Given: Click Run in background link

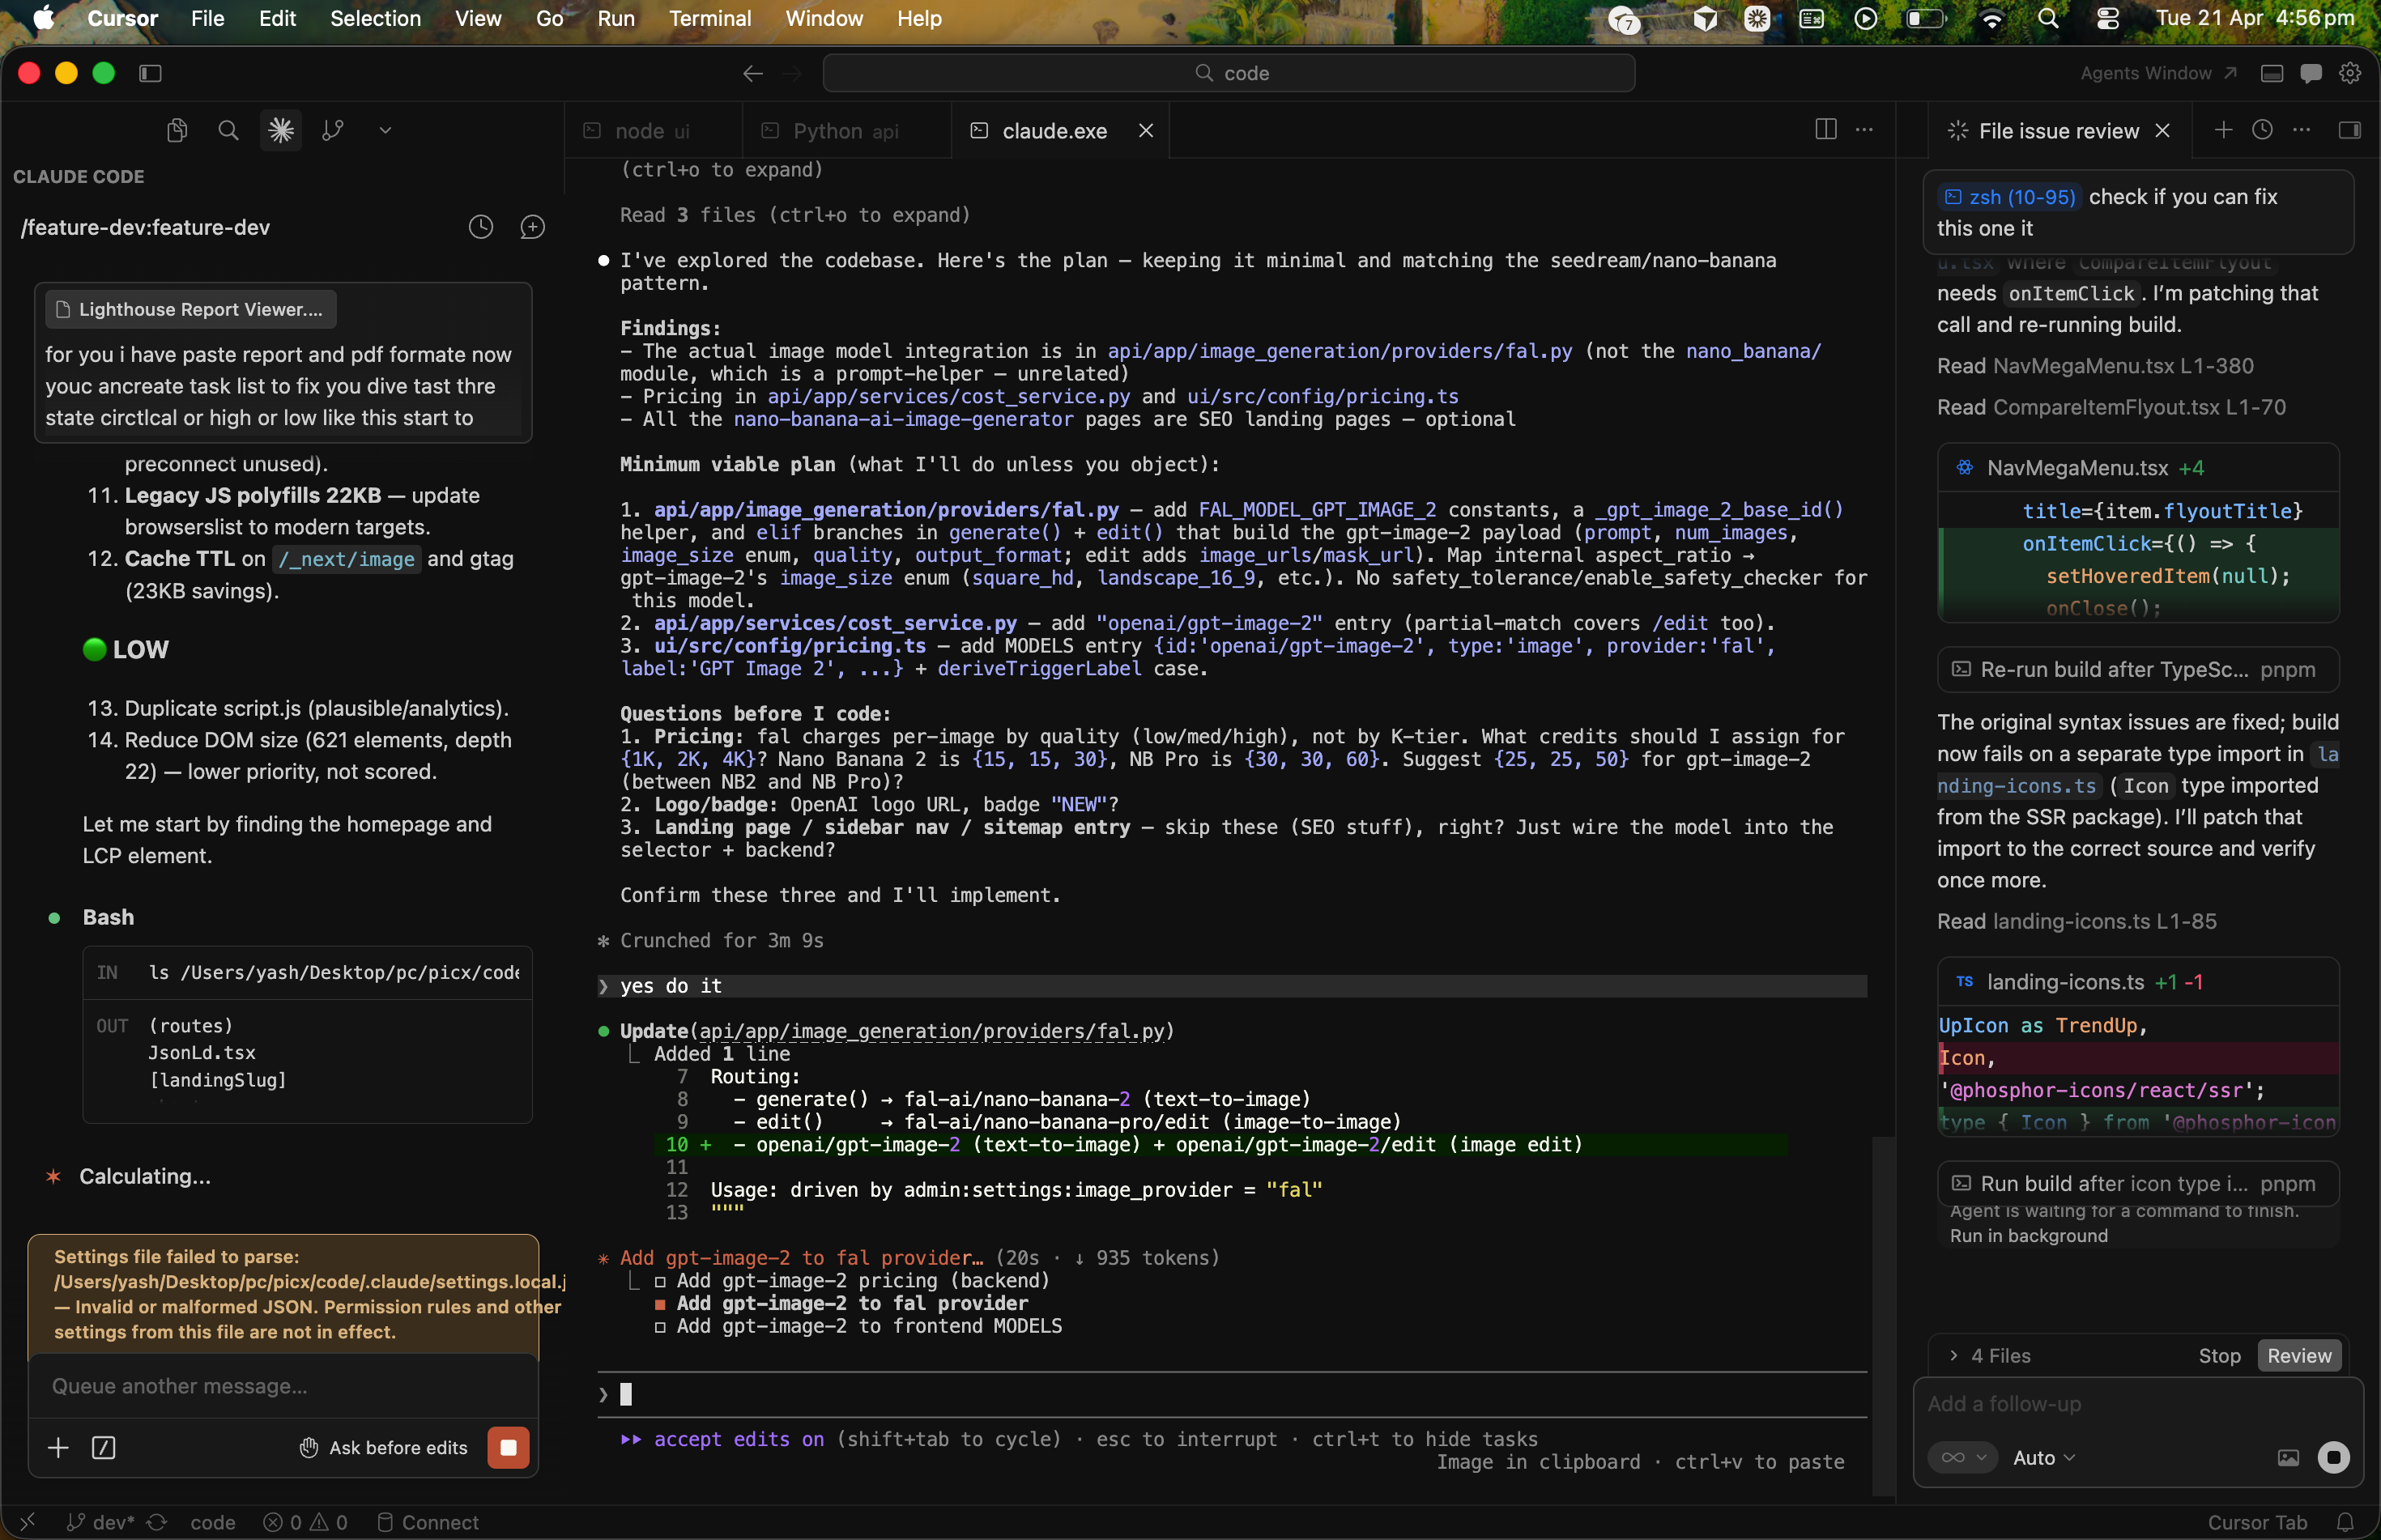Looking at the screenshot, I should tap(2028, 1235).
